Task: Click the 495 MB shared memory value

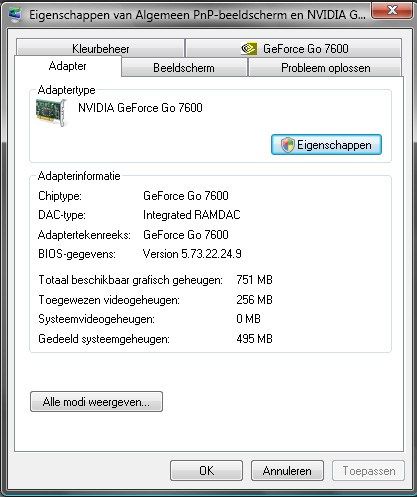Action: coord(254,339)
